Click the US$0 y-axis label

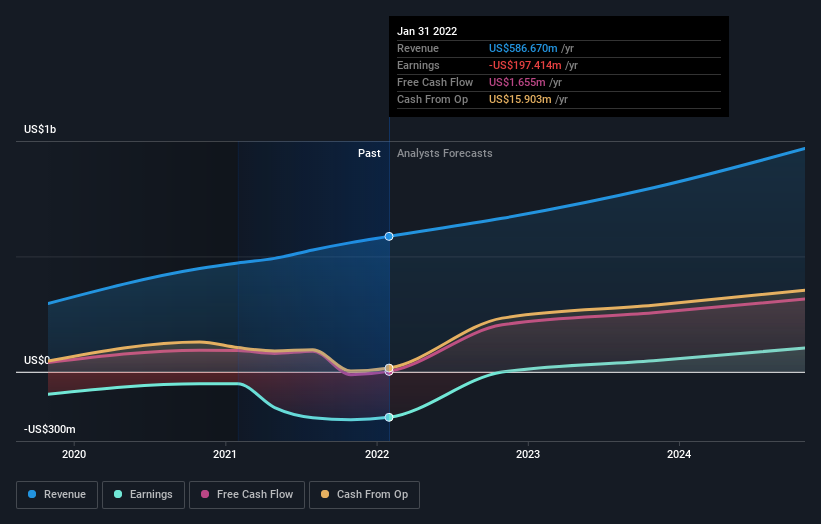[x=37, y=360]
